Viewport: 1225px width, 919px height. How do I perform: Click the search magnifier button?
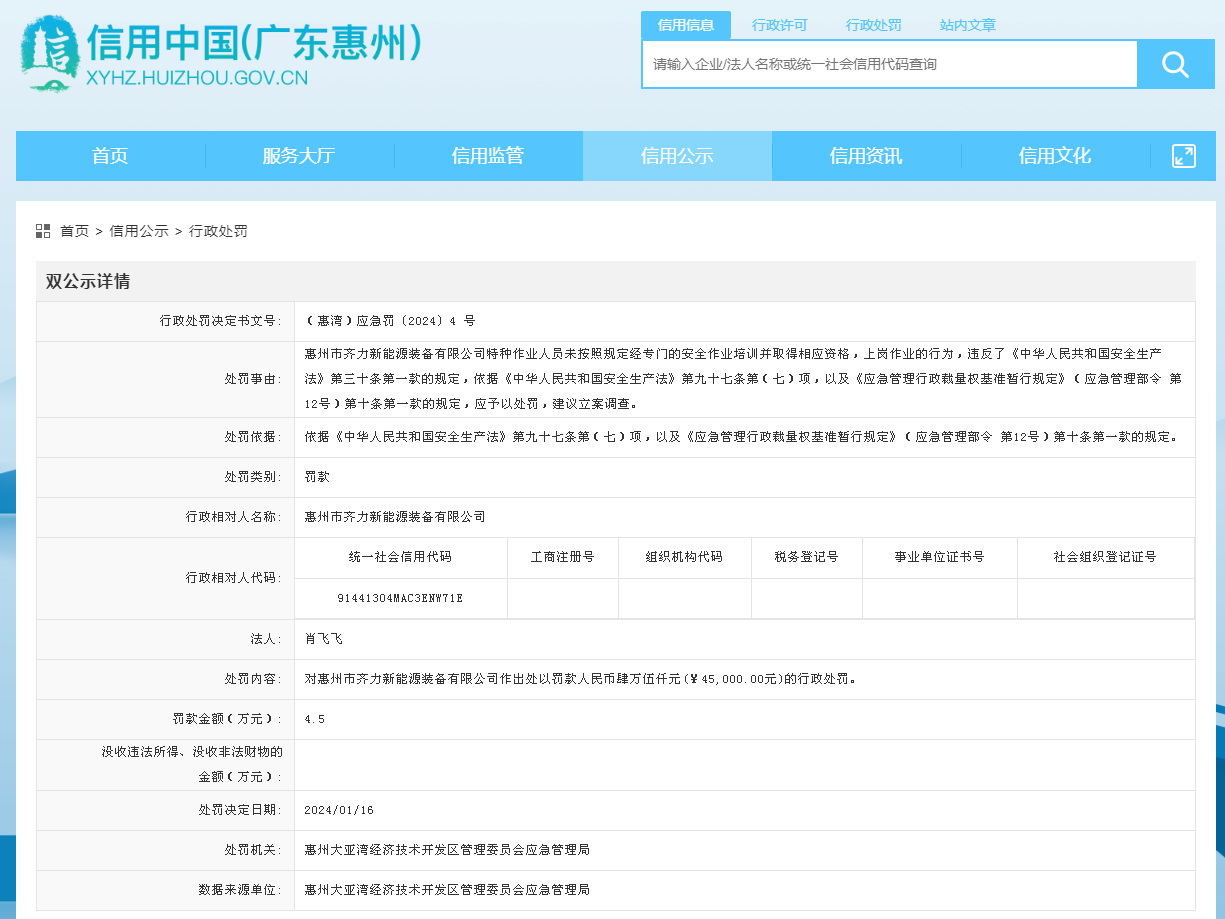click(x=1176, y=65)
